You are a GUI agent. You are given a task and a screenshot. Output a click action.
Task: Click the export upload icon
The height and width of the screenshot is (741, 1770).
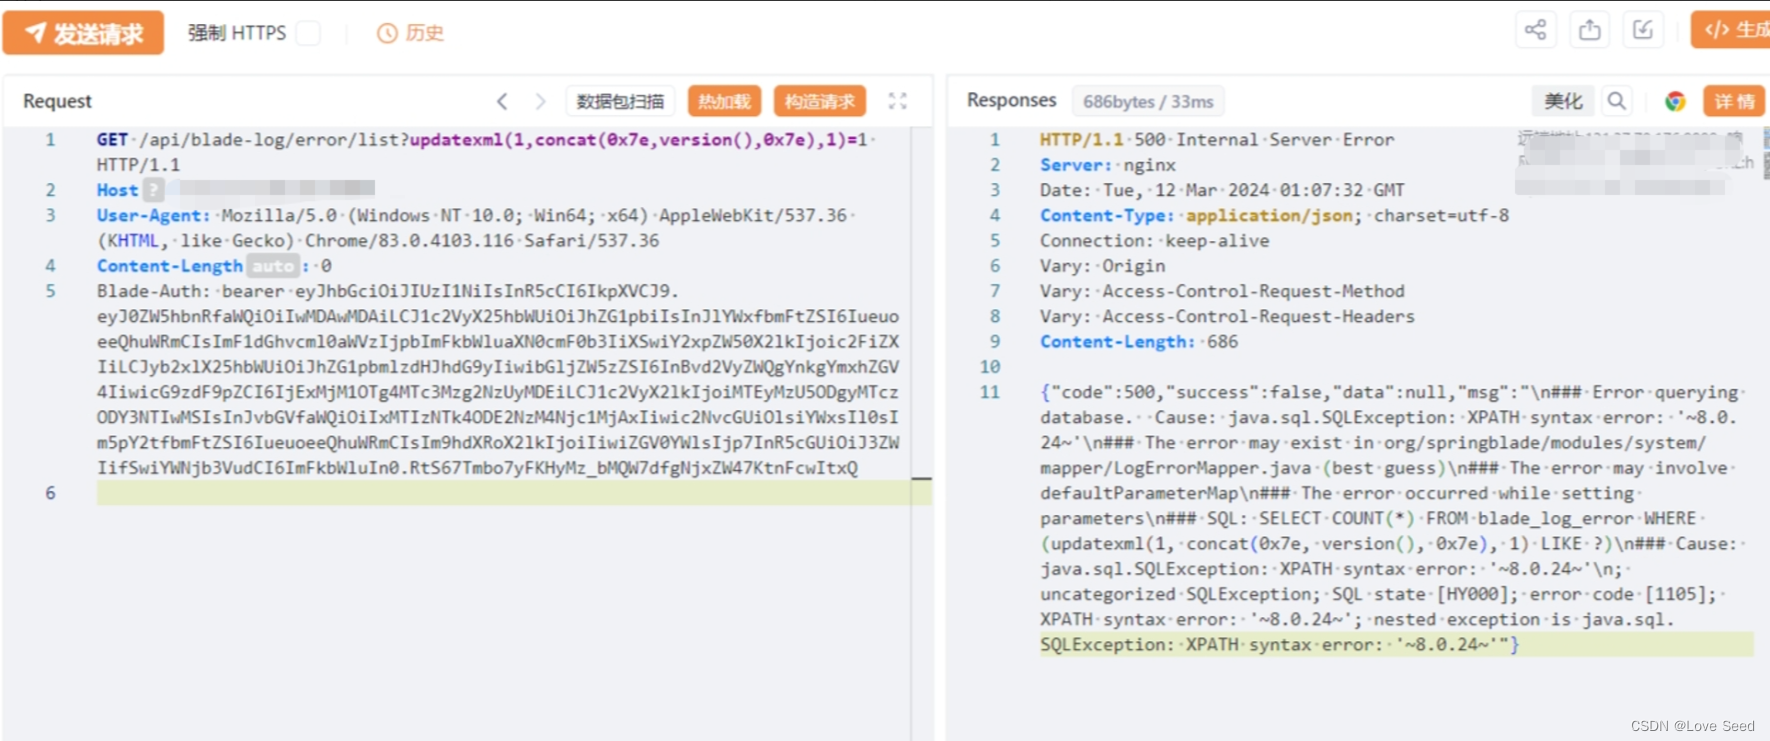1589,30
